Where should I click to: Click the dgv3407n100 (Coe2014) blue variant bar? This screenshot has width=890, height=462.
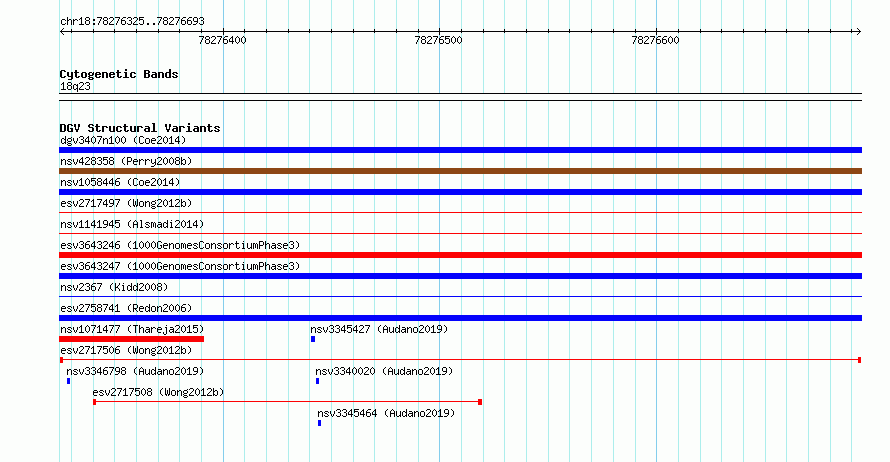[x=460, y=150]
